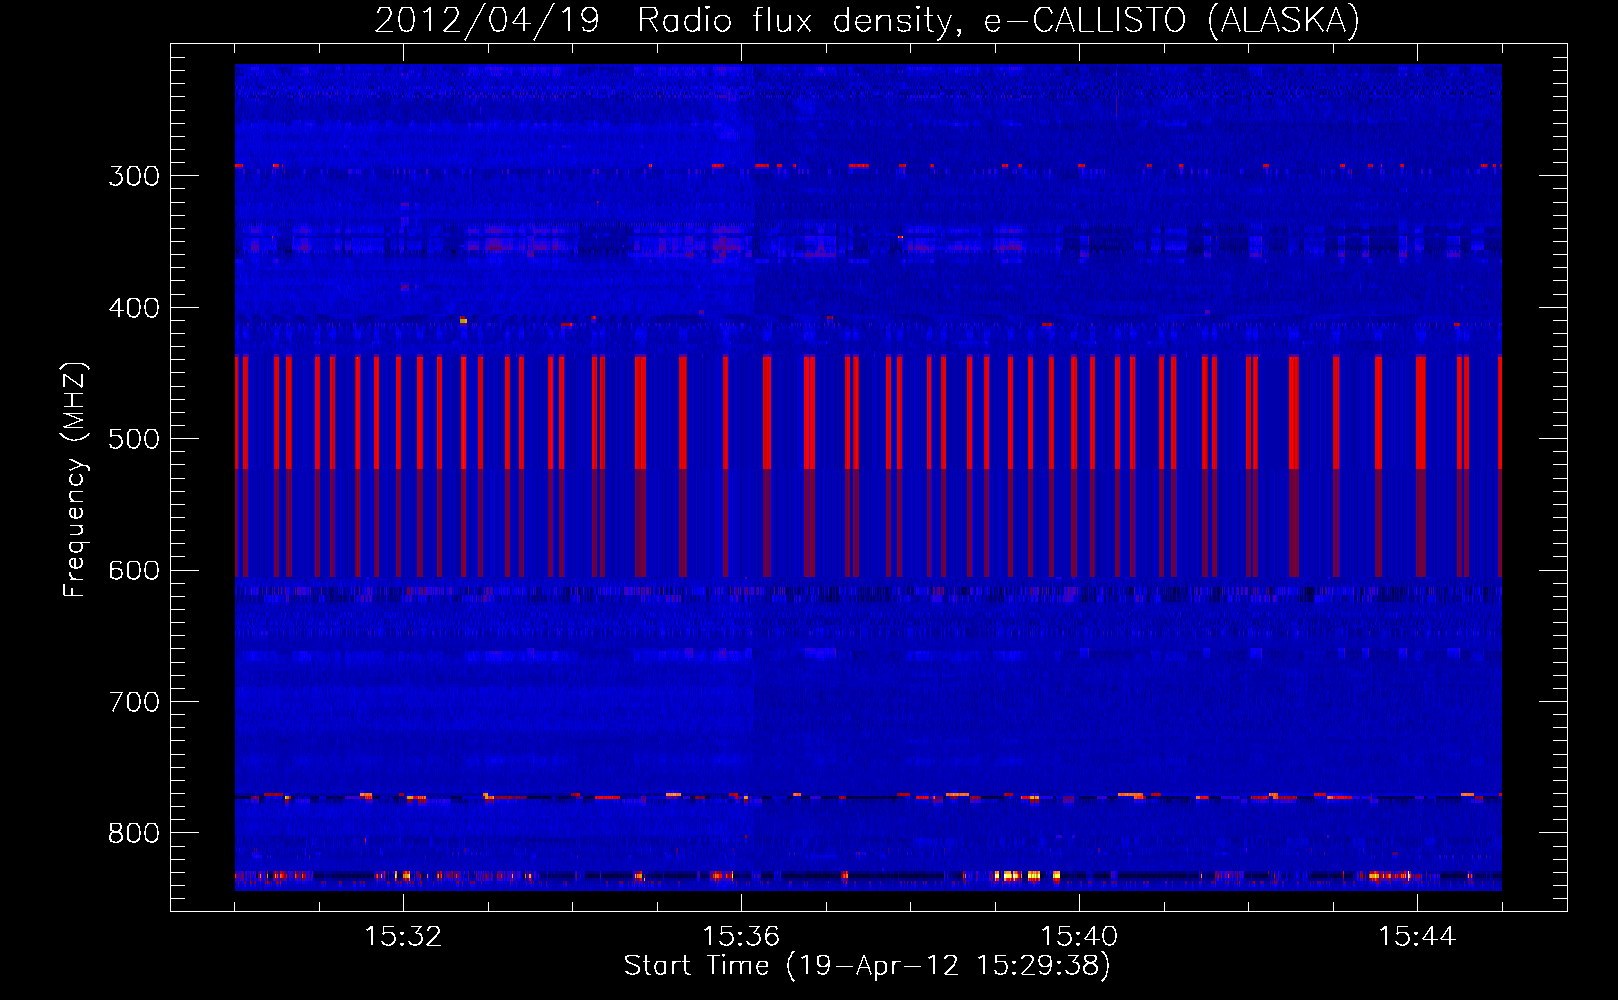
Task: Click the 500 frequency tick label
Action: pyautogui.click(x=134, y=439)
